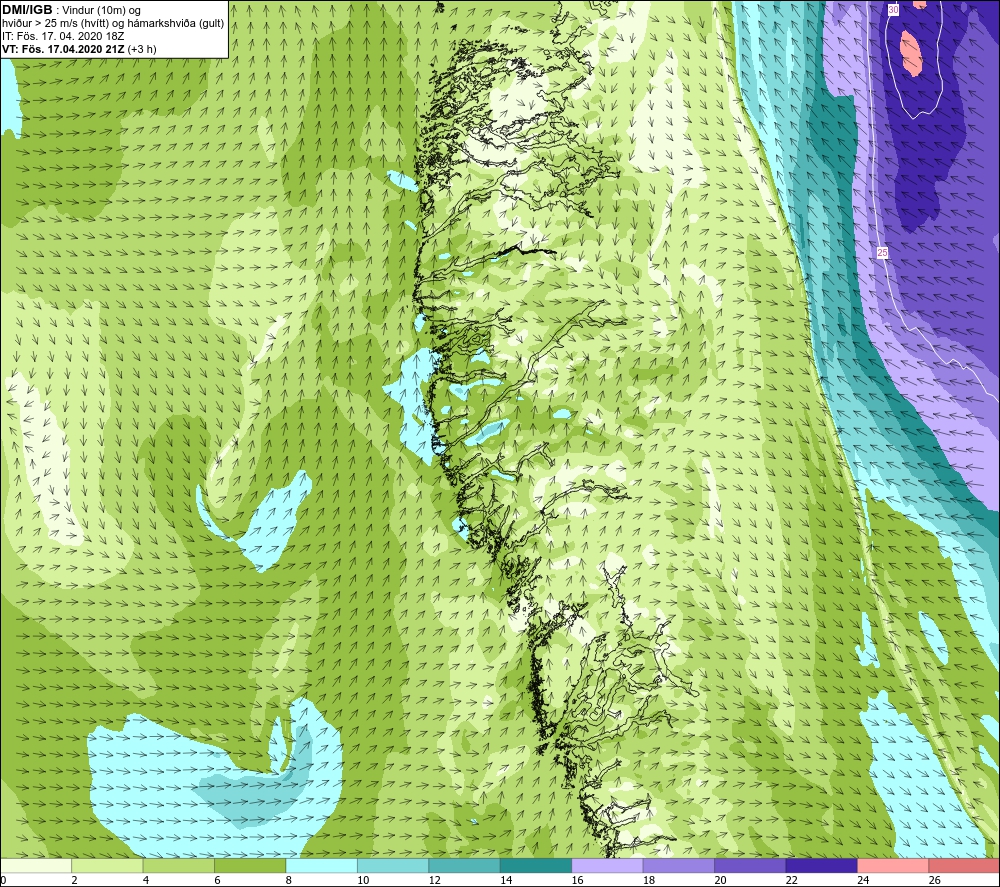Viewport: 1000px width, 887px height.
Task: Select the 6–8 m/s dark green swatch
Action: click(250, 866)
